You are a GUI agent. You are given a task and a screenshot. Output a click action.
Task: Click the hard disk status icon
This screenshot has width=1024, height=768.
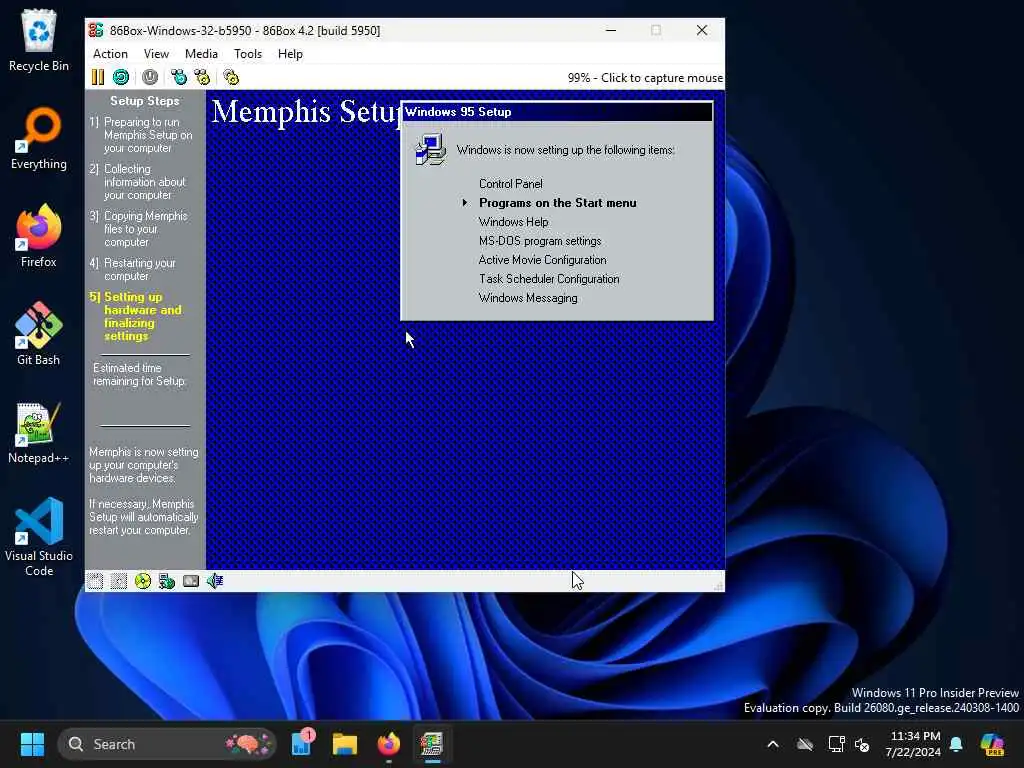point(191,581)
